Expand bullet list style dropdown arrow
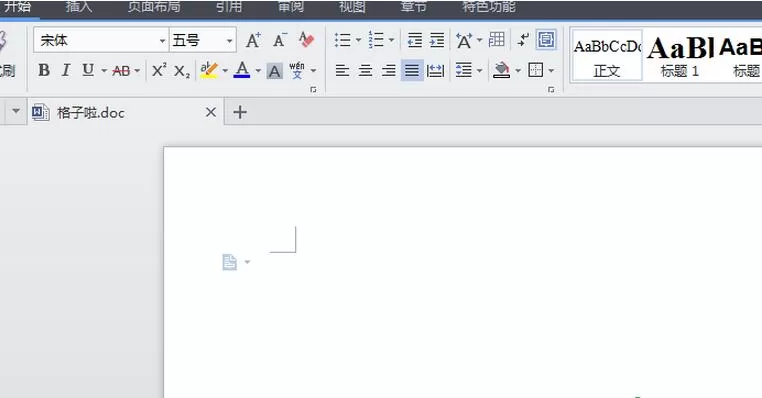The width and height of the screenshot is (762, 398). click(359, 40)
